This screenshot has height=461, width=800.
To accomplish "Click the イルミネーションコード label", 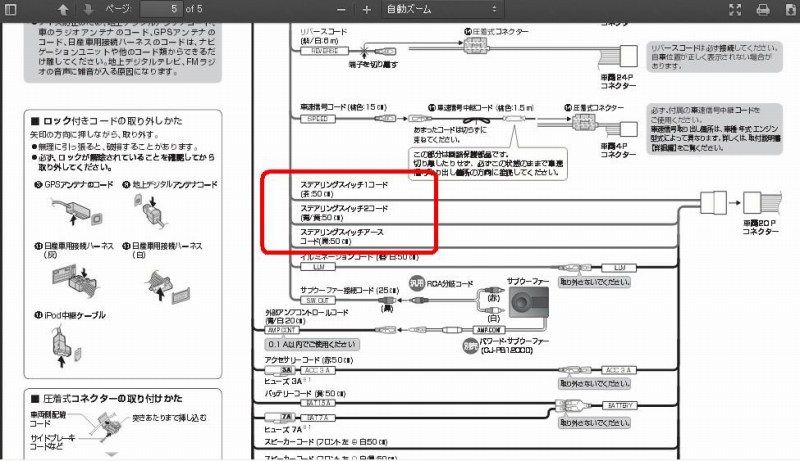I will point(359,257).
